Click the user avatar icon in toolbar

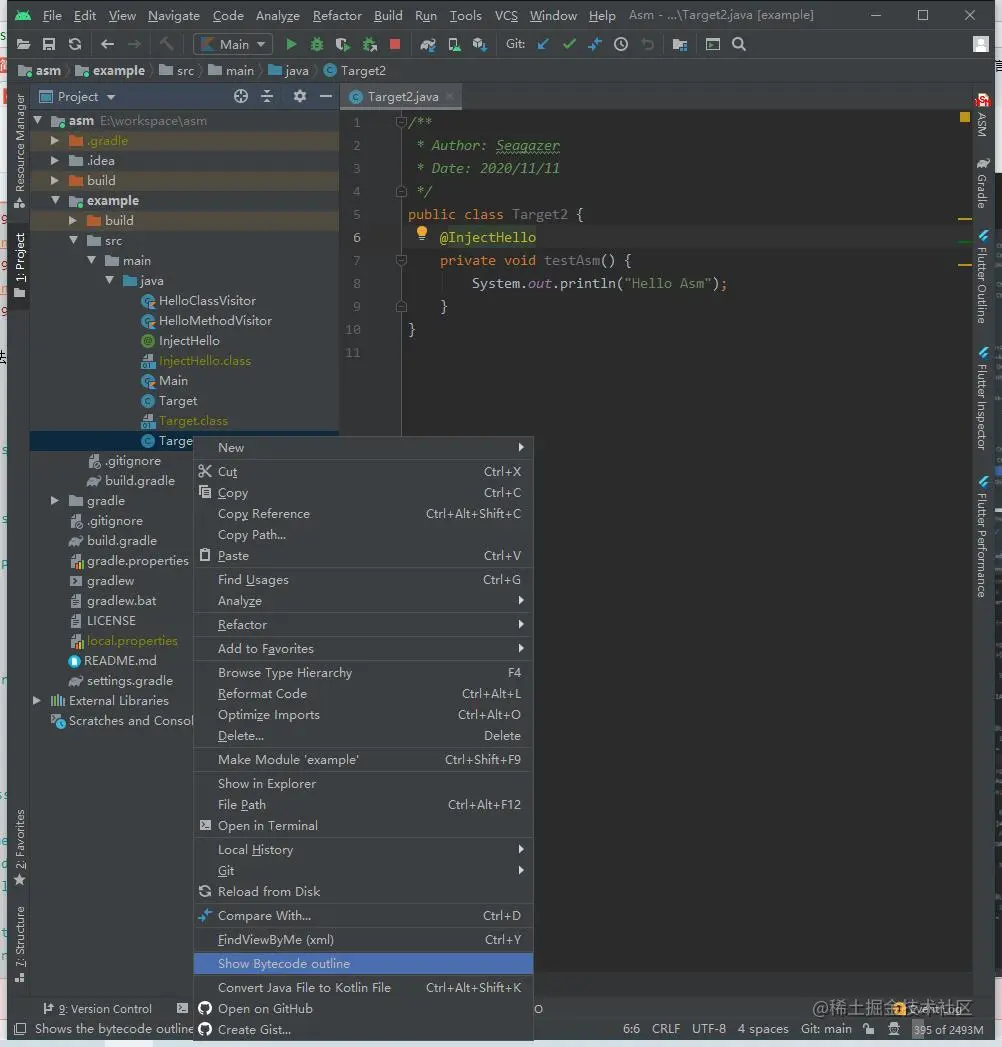981,45
